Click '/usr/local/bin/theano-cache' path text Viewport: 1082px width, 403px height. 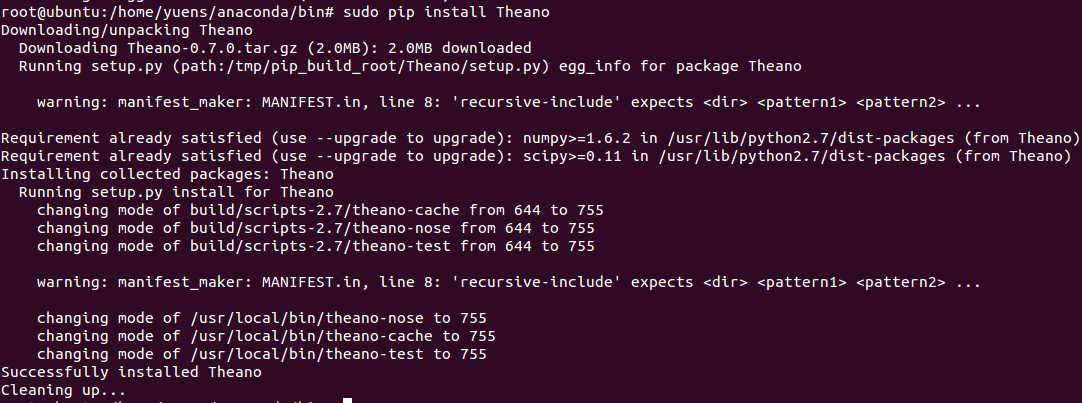(x=311, y=336)
